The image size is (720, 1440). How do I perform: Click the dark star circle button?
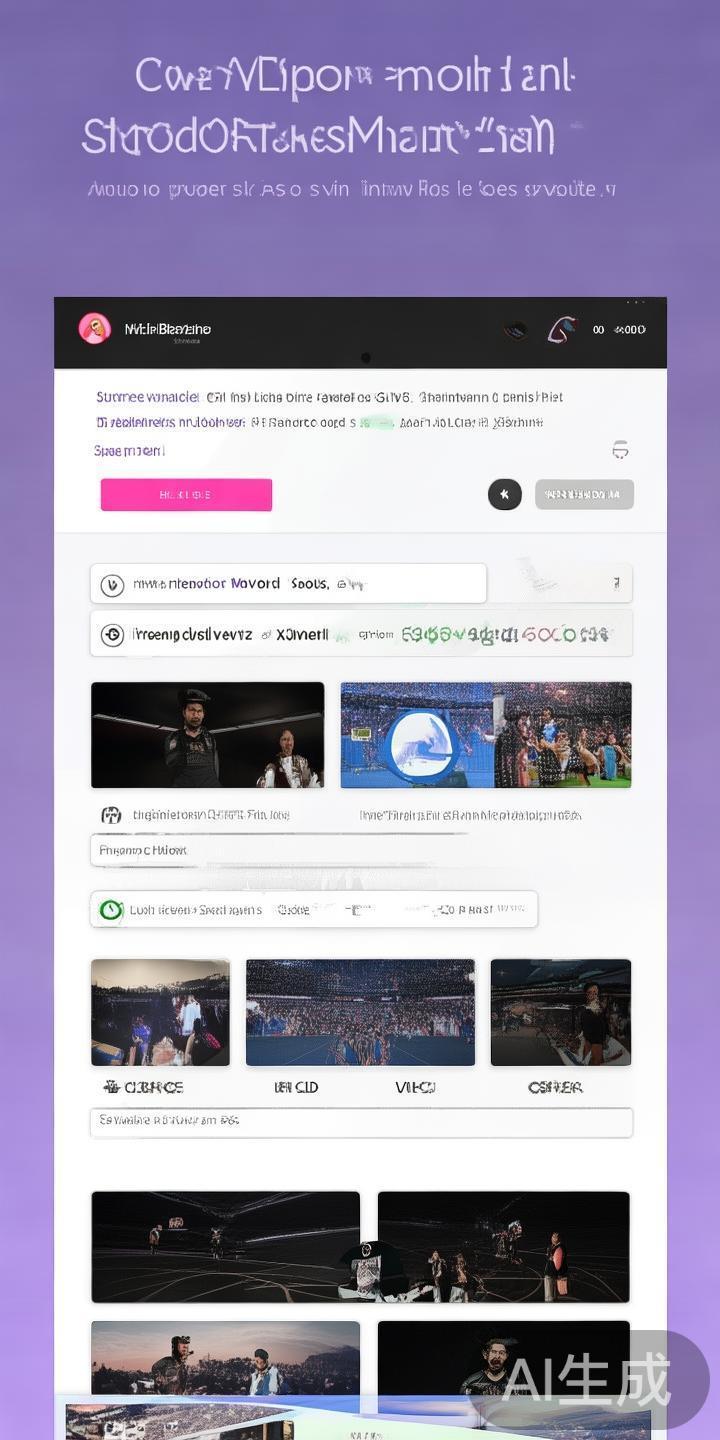(x=505, y=494)
